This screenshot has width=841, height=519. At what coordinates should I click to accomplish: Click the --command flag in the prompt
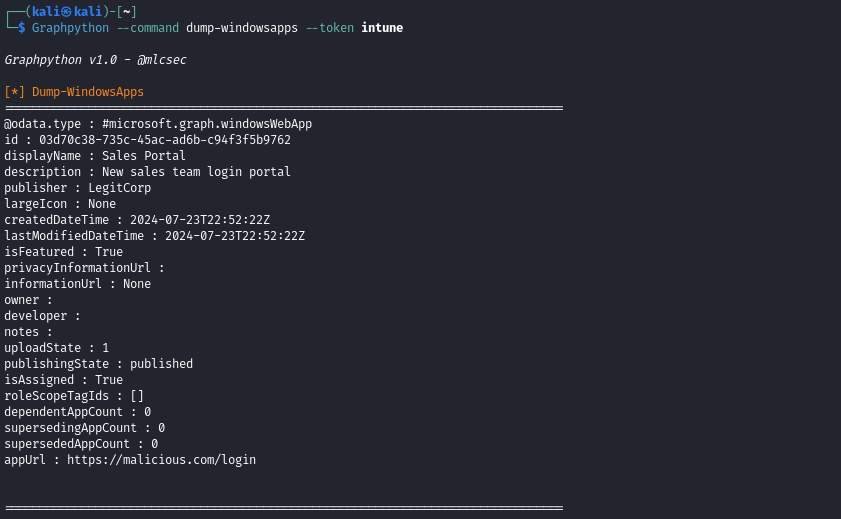pyautogui.click(x=148, y=28)
